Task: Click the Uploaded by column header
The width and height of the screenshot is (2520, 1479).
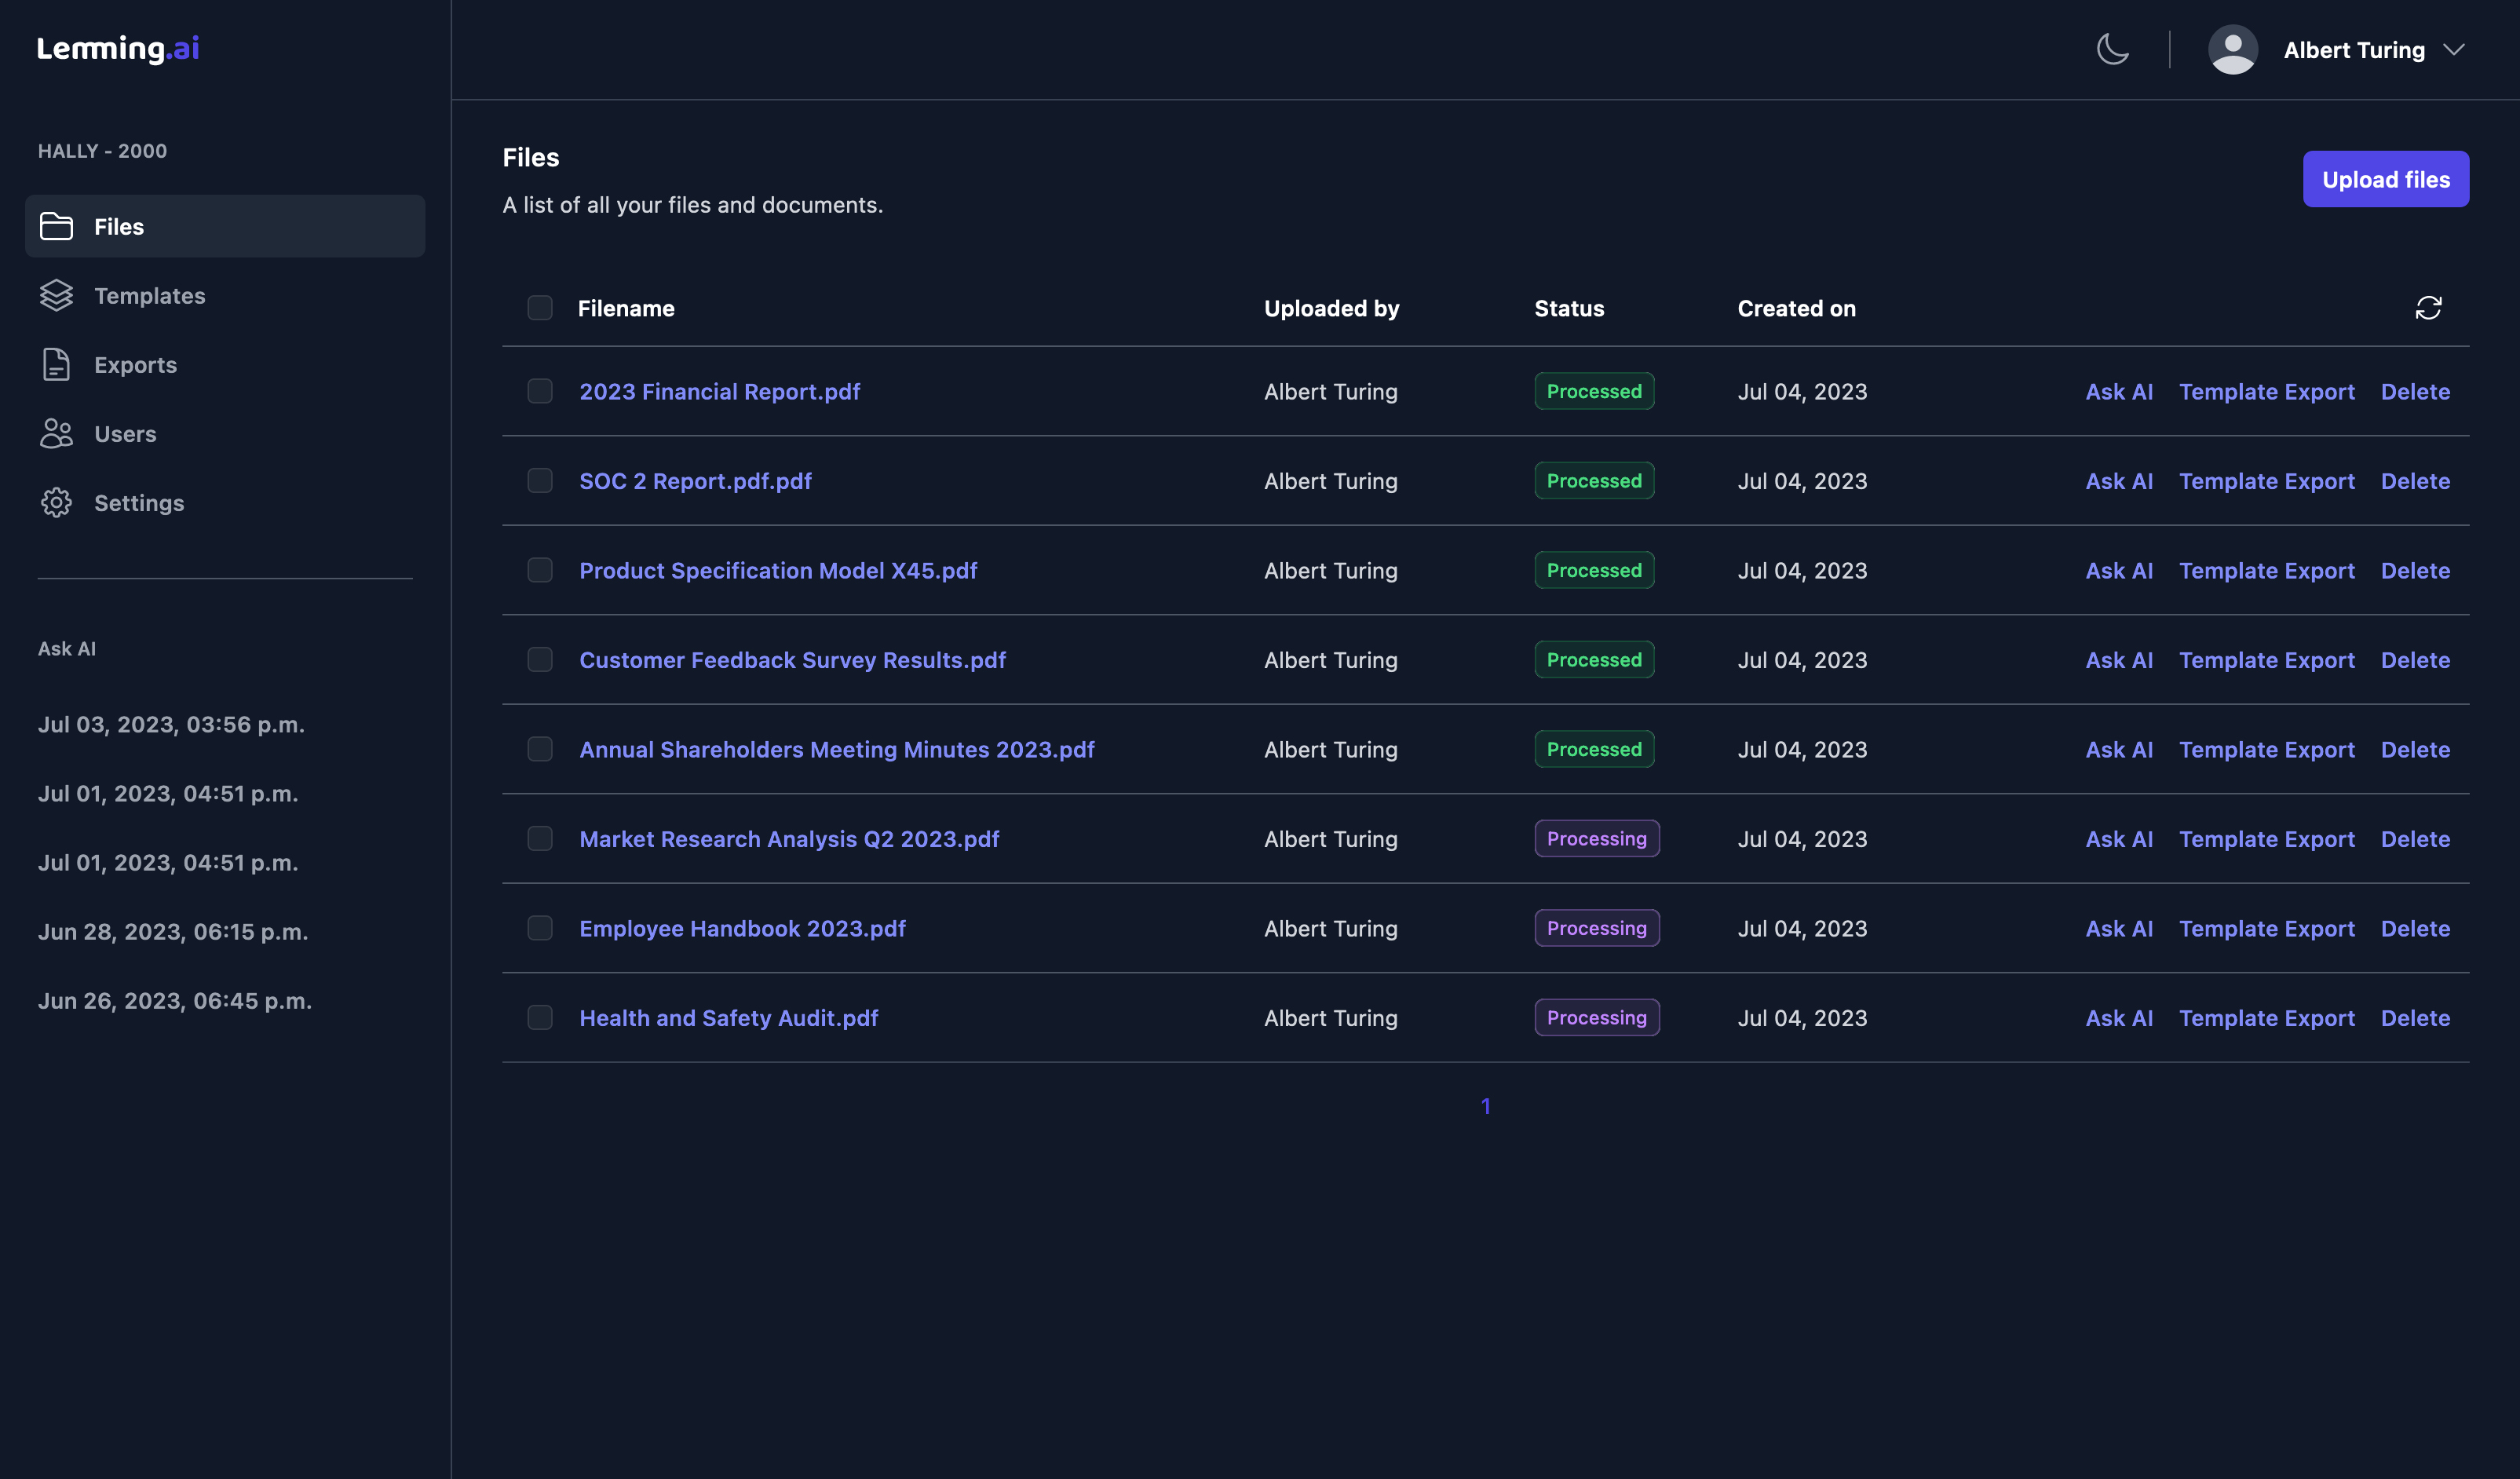Action: click(x=1331, y=309)
